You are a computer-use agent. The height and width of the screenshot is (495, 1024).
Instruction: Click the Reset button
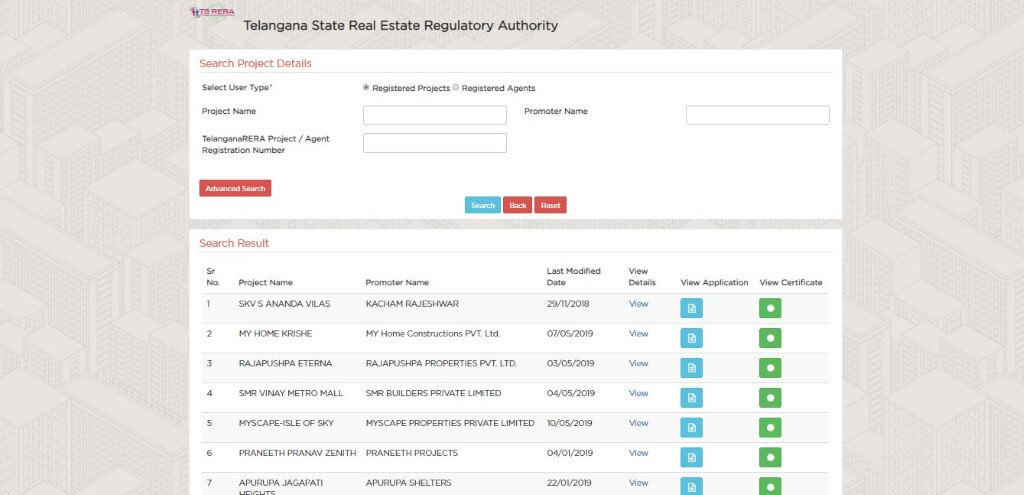tap(550, 205)
